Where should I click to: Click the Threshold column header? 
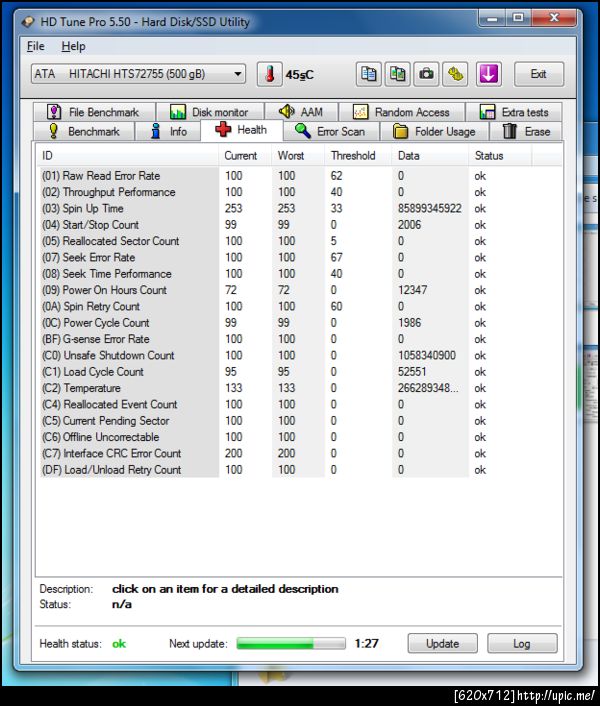tap(358, 156)
